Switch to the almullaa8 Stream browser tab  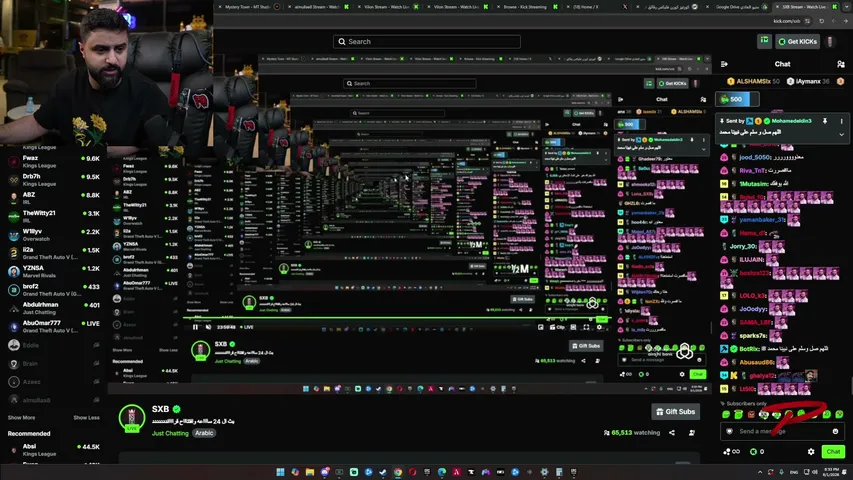point(319,7)
